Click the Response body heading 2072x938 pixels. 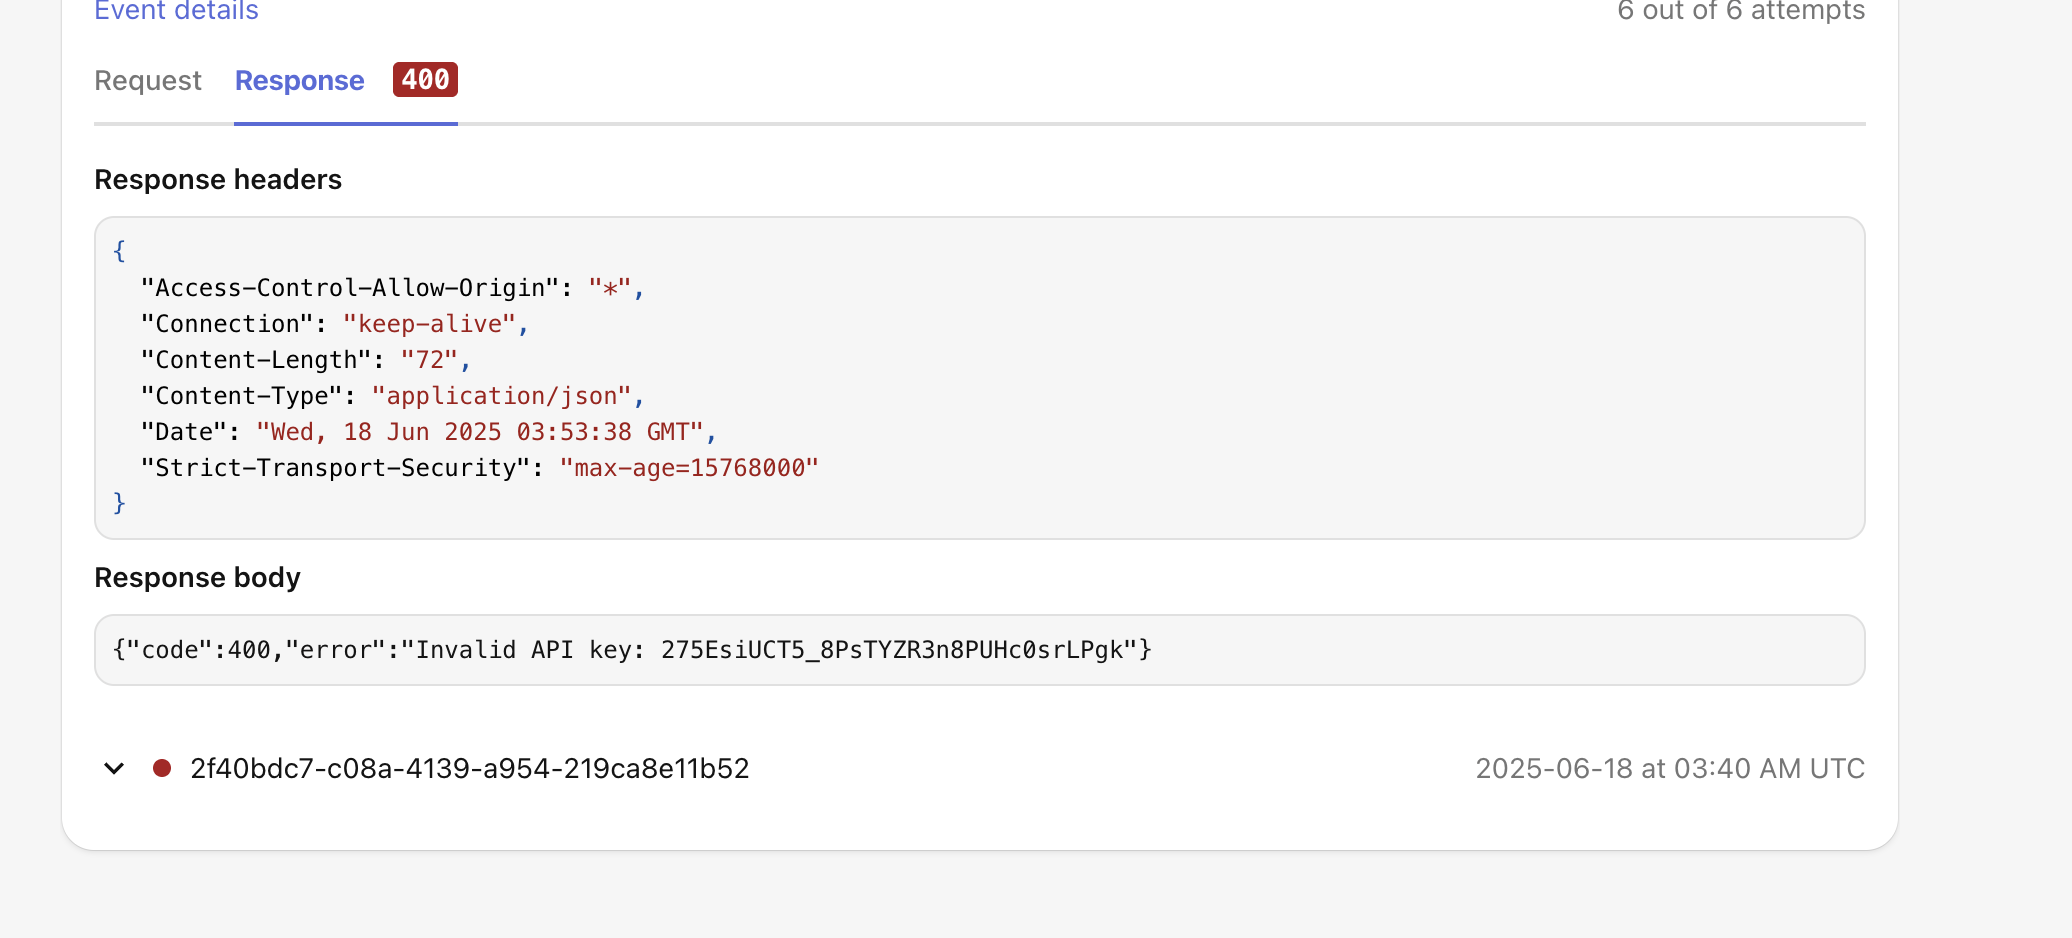tap(197, 578)
